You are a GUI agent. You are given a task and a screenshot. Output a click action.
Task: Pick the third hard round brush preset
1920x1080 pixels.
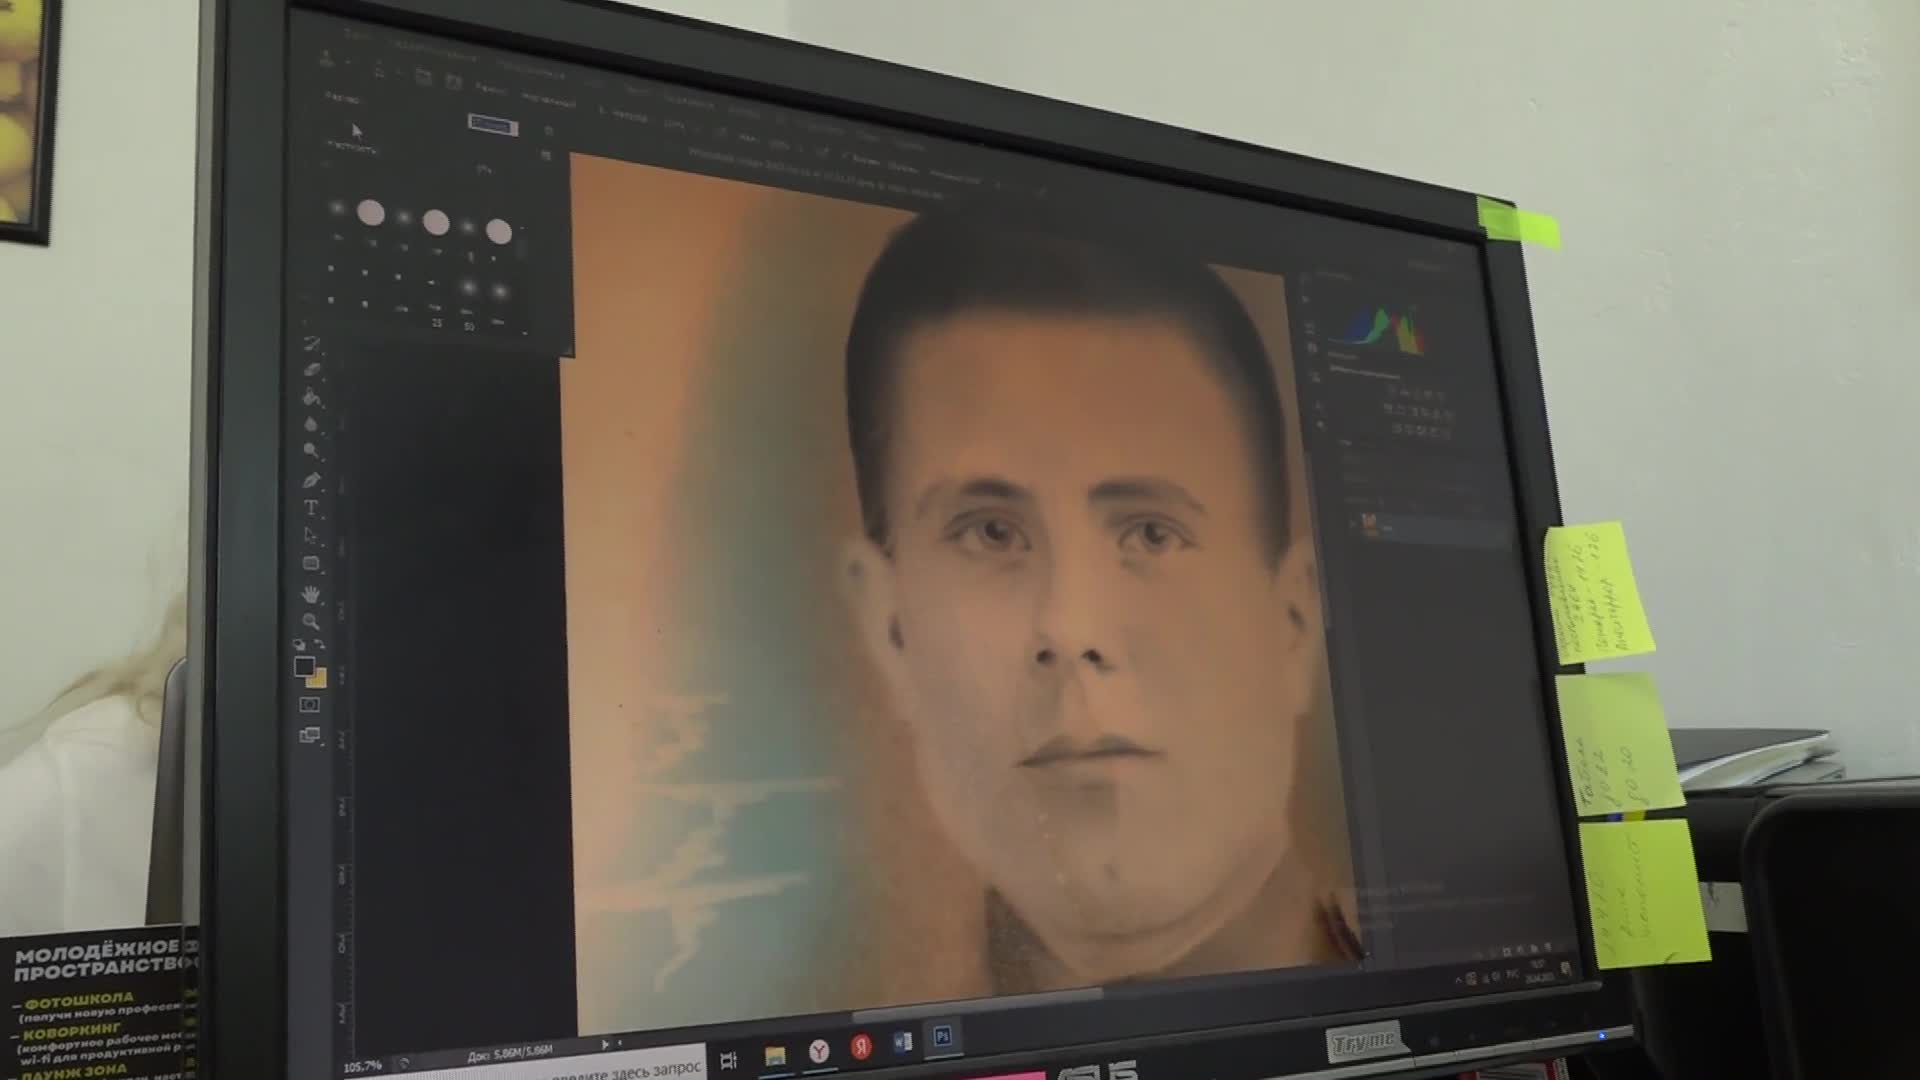tap(499, 232)
